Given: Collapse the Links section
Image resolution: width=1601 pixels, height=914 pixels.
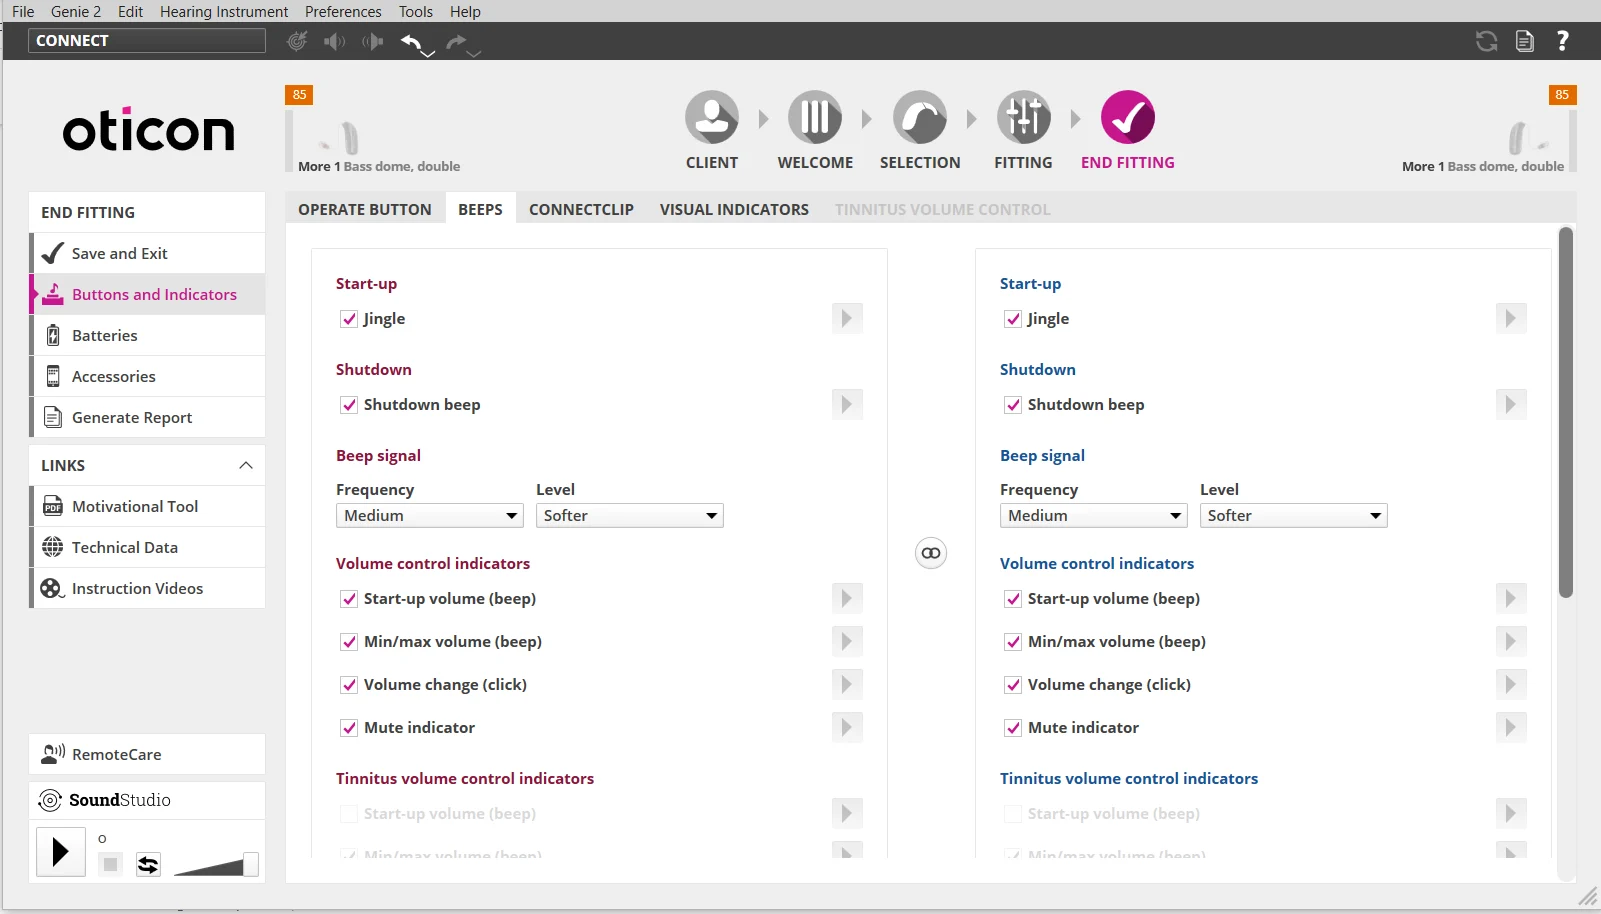Looking at the screenshot, I should (246, 466).
